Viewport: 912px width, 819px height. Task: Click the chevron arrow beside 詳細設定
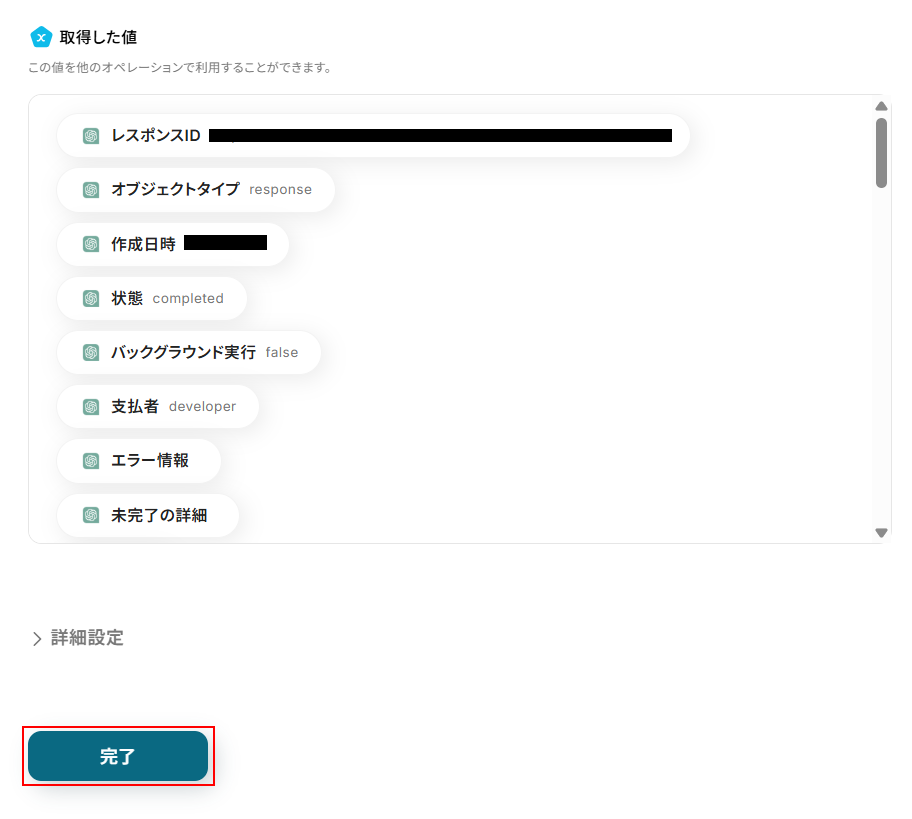37,639
